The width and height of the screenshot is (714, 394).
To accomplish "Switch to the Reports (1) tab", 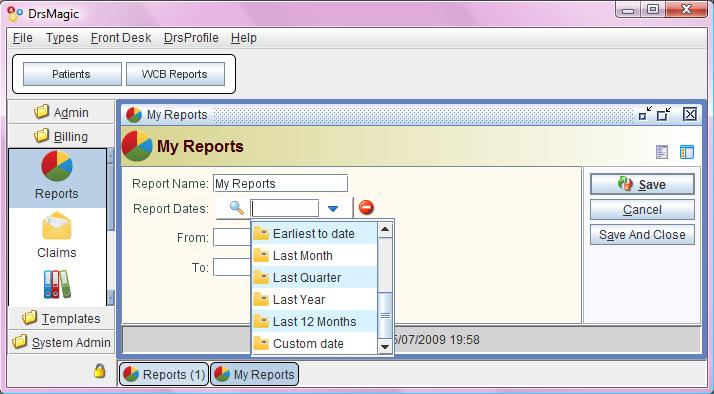I will (x=164, y=374).
